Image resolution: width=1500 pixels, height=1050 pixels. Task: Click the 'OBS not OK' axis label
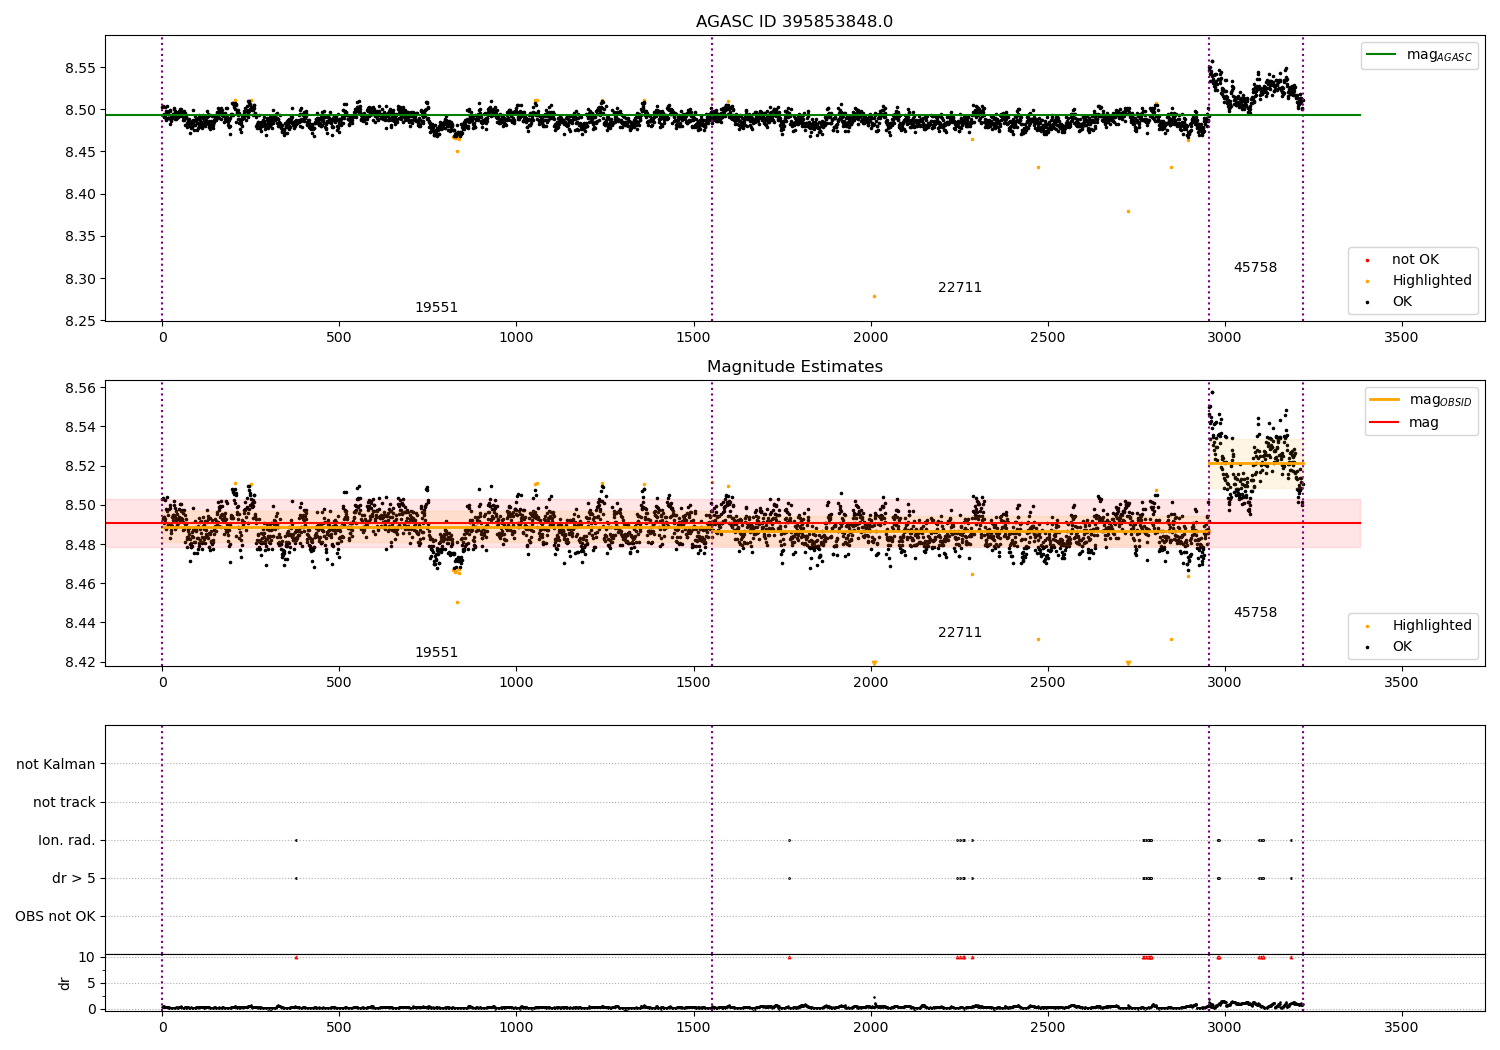[x=55, y=916]
